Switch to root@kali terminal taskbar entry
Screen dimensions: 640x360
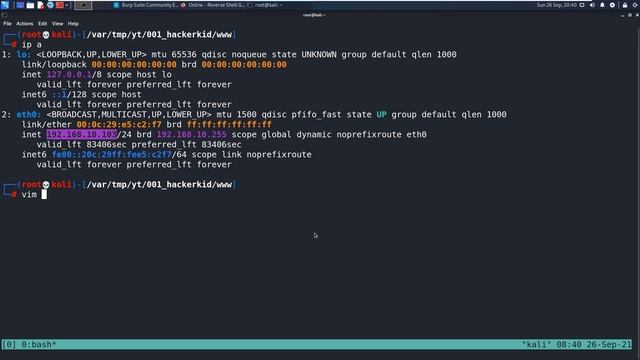[x=265, y=5]
